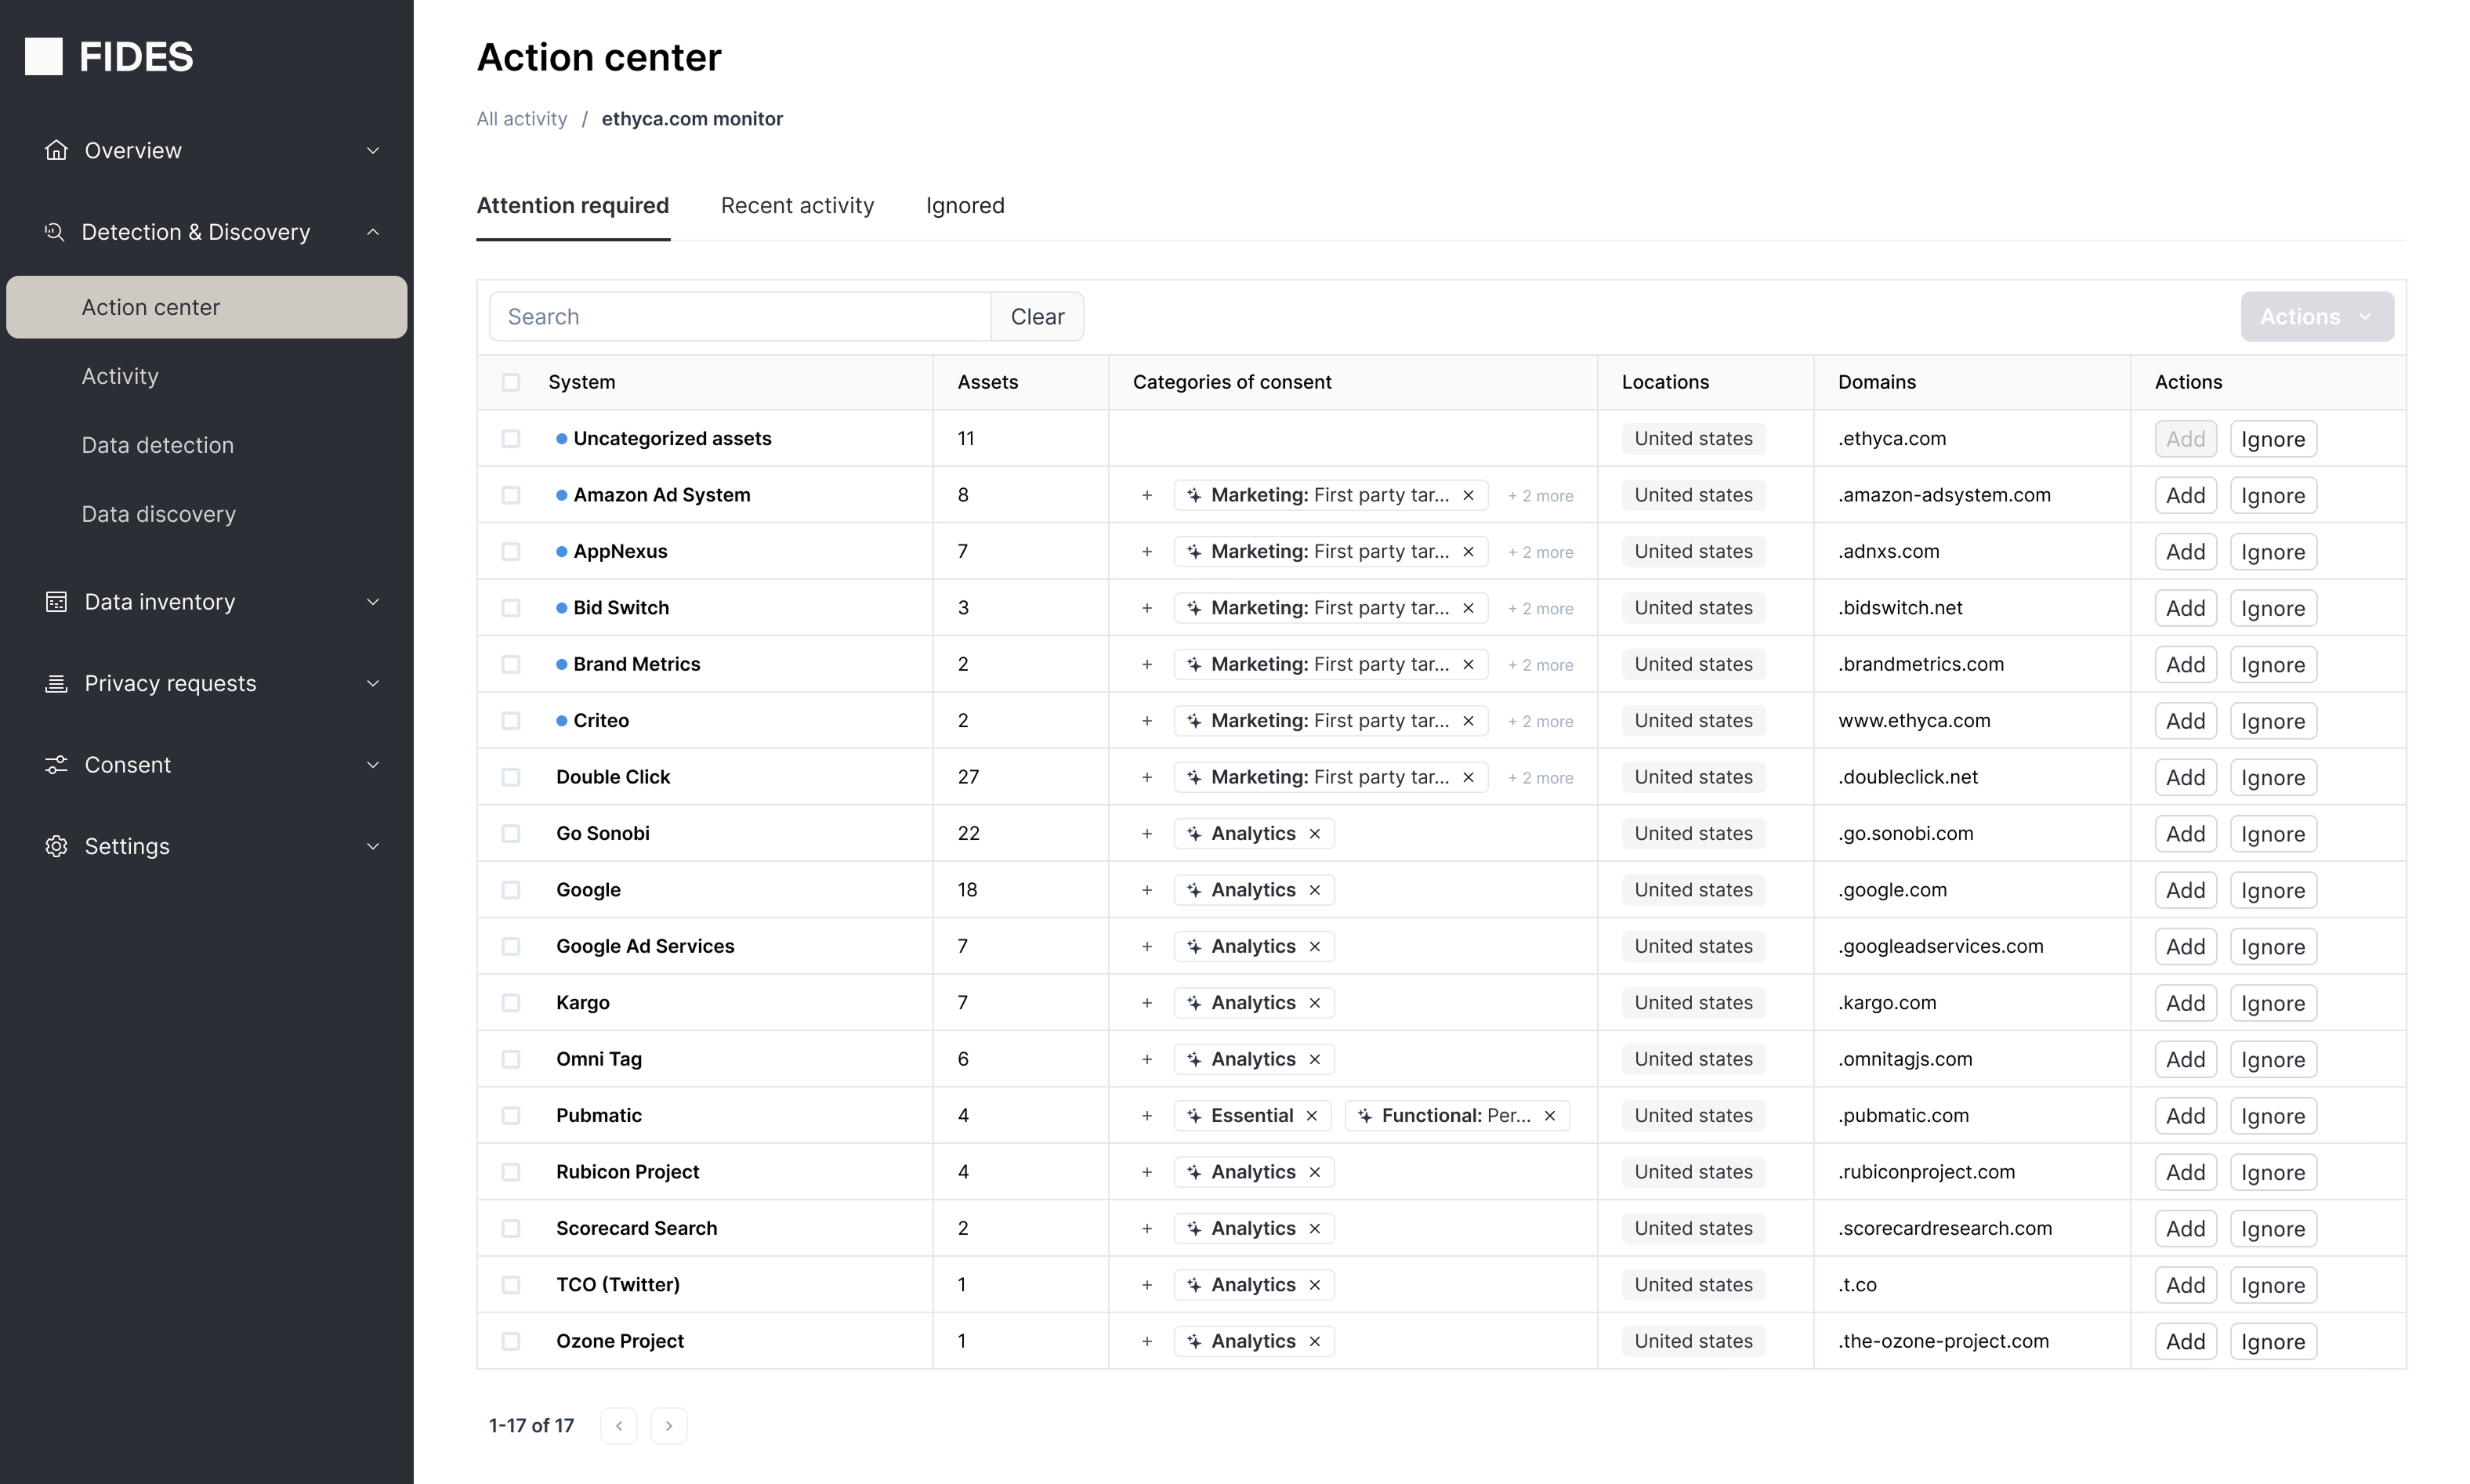Image resolution: width=2470 pixels, height=1484 pixels.
Task: Check the Pubmatic row checkbox
Action: pos(511,1116)
